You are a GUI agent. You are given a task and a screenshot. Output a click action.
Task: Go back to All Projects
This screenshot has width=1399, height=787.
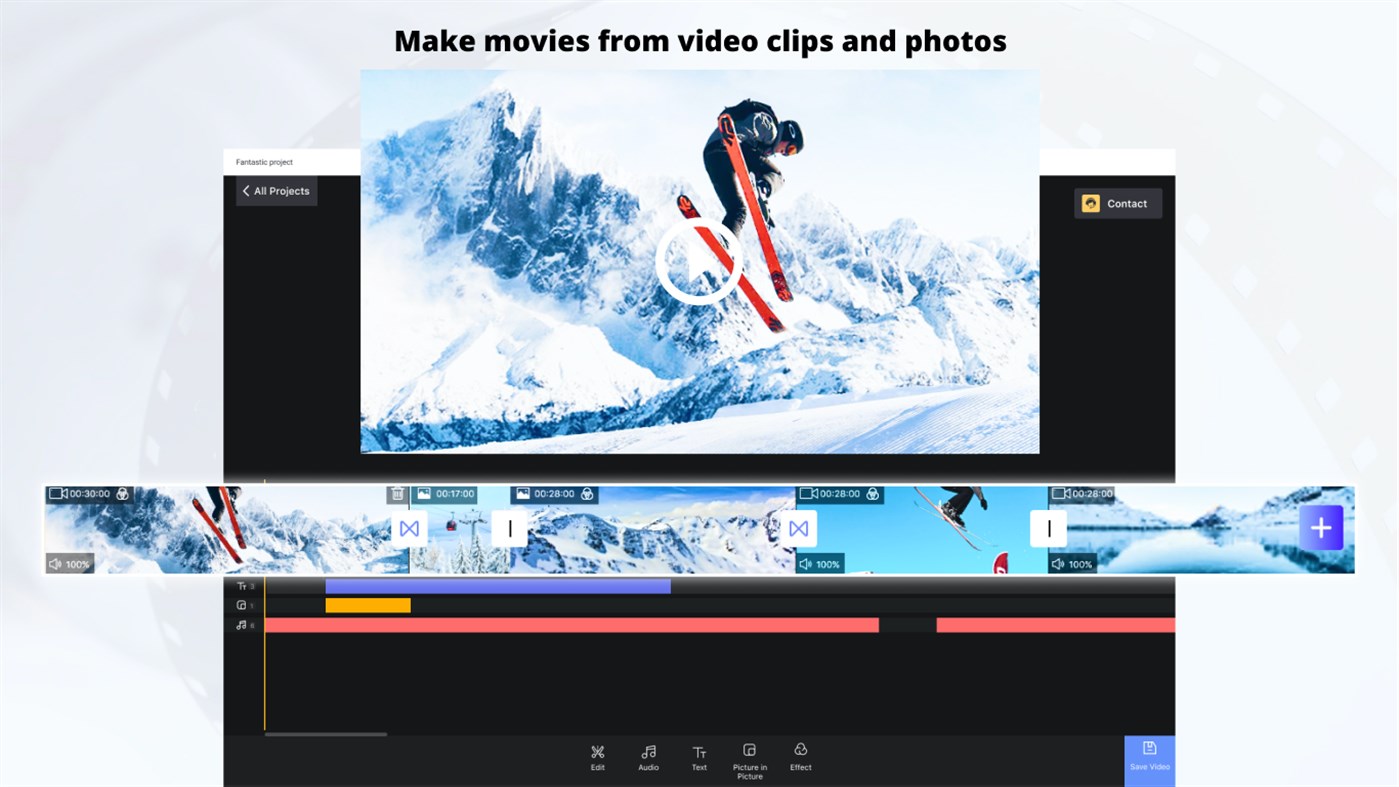[275, 190]
